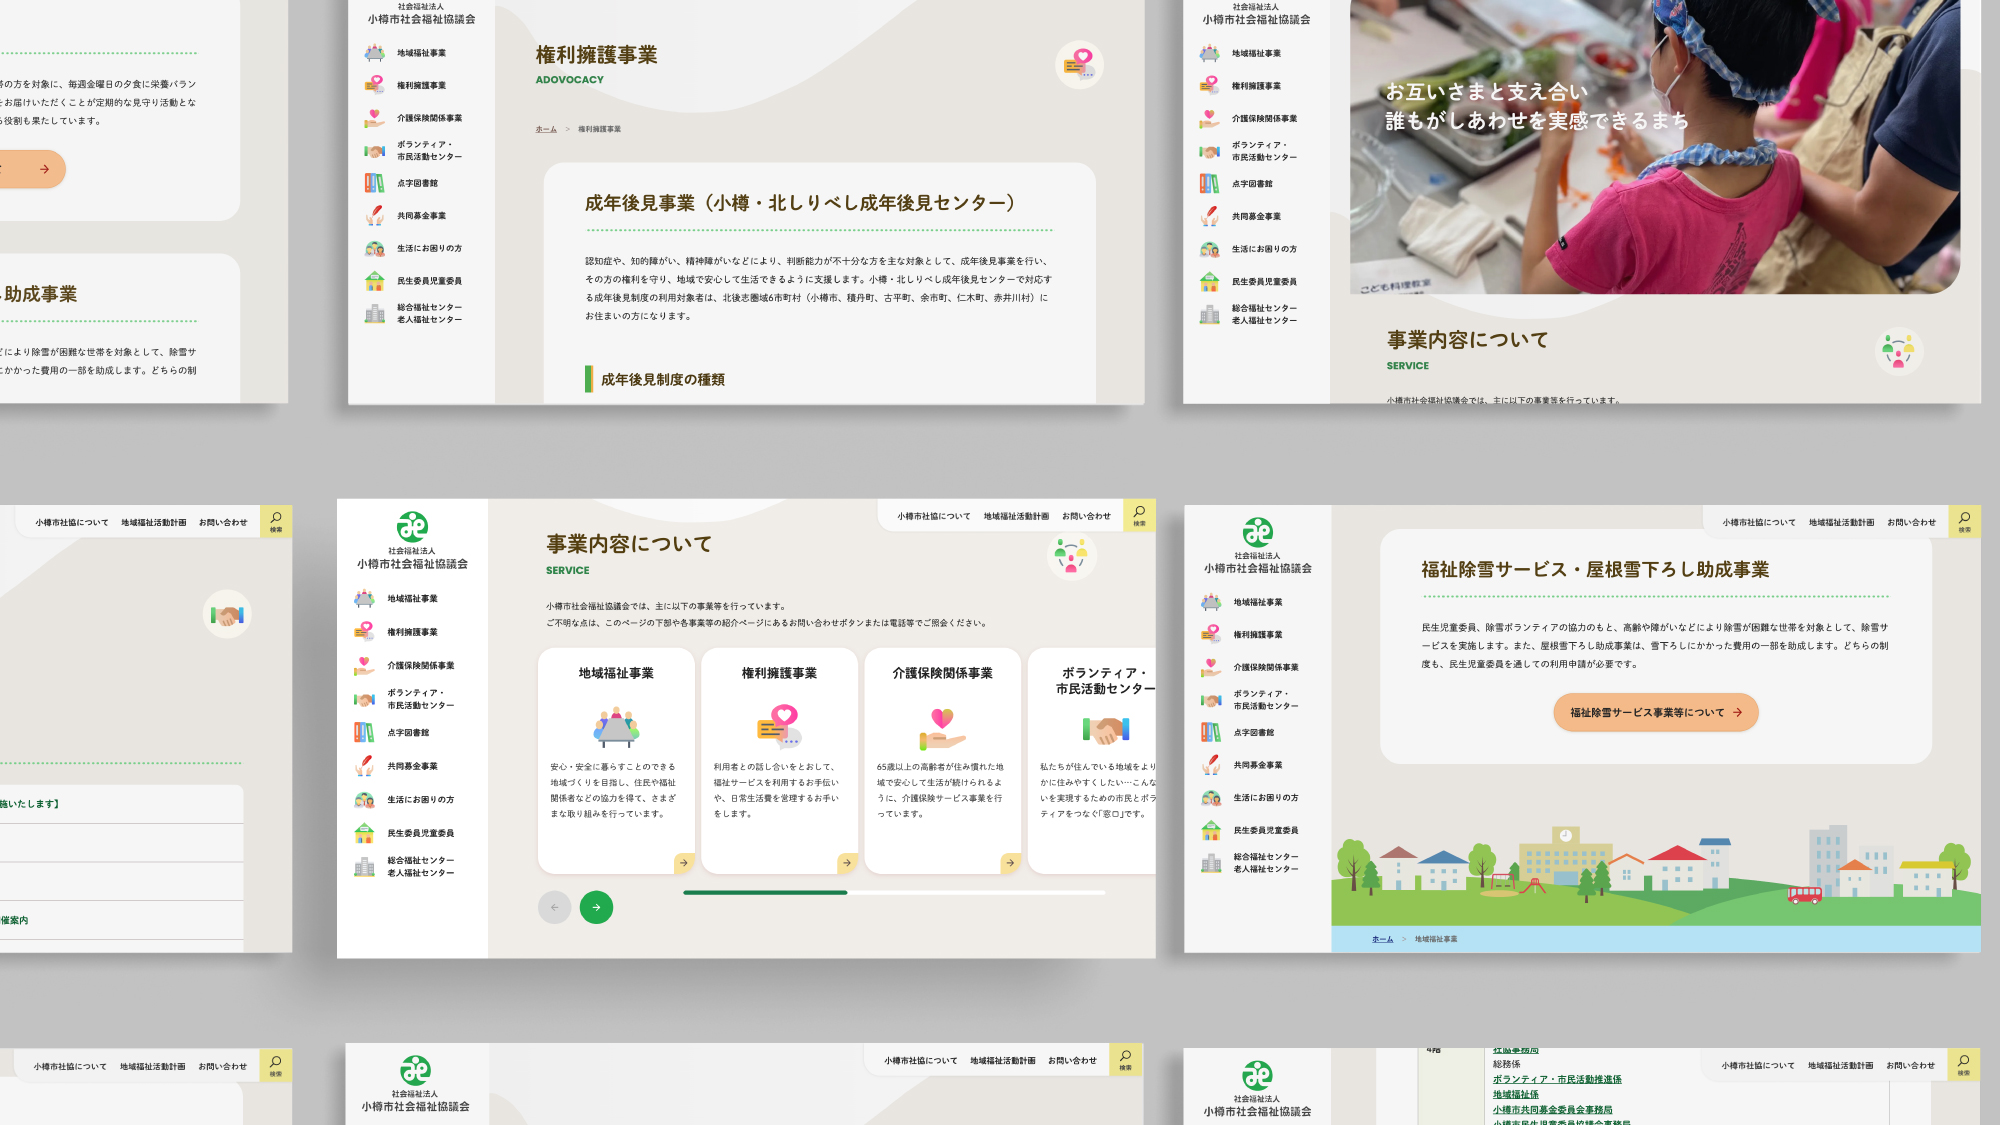Click 介護保険関係事業 heart-hand icon on carousel page sidebar
Screen dimensions: 2000x1125
pyautogui.click(x=364, y=665)
